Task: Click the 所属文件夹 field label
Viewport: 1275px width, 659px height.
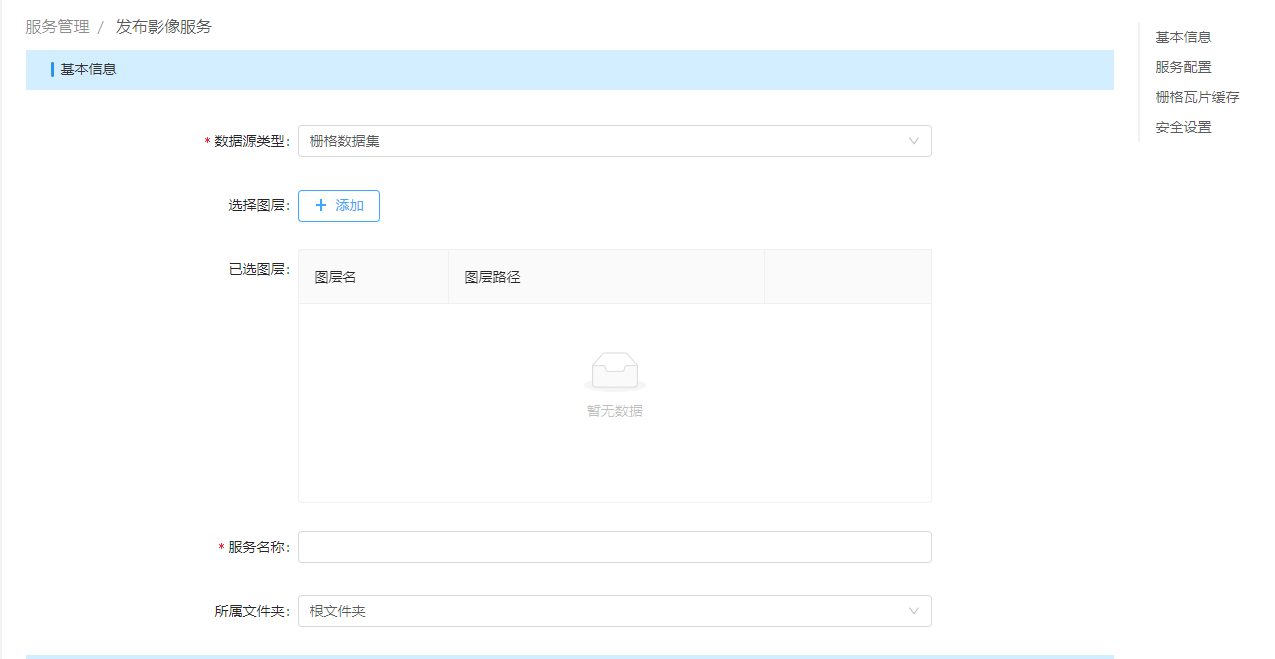Action: pos(250,611)
